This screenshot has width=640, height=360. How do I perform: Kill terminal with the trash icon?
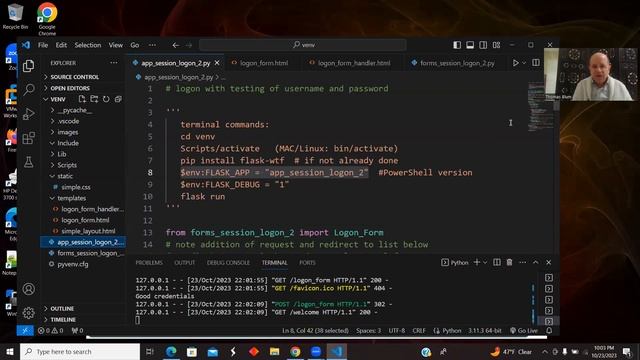[509, 262]
